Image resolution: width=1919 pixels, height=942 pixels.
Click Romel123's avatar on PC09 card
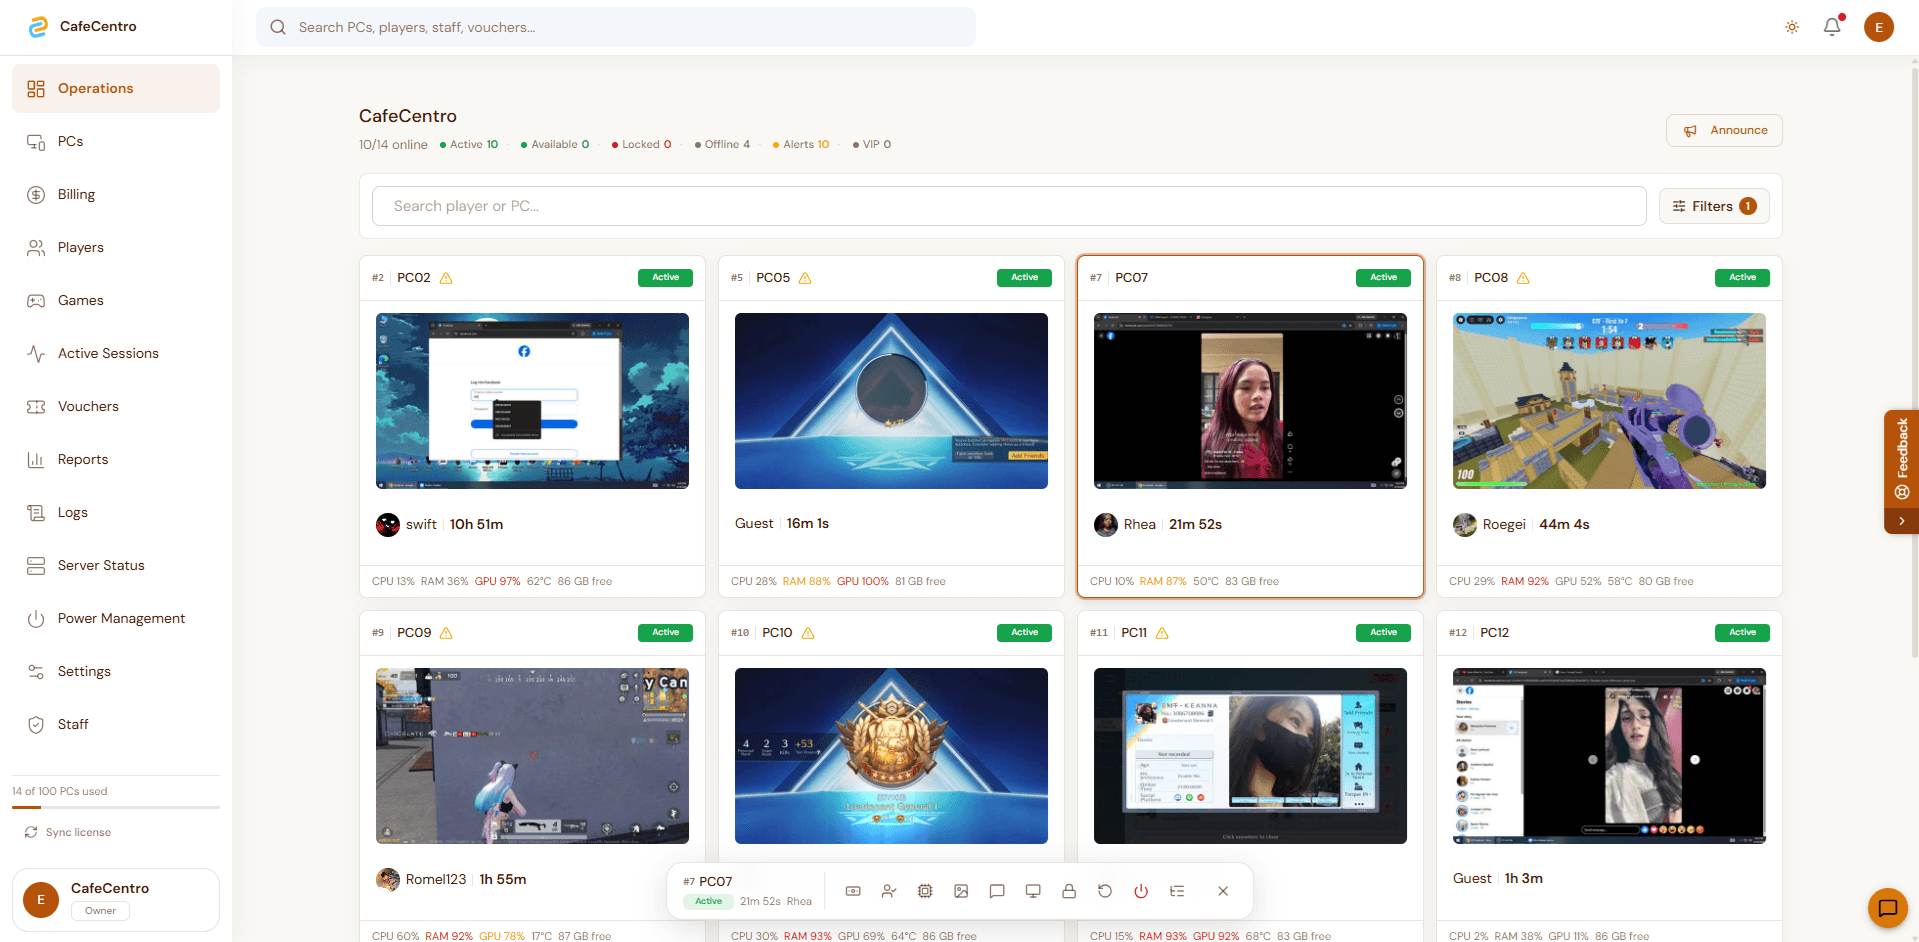[x=388, y=880]
